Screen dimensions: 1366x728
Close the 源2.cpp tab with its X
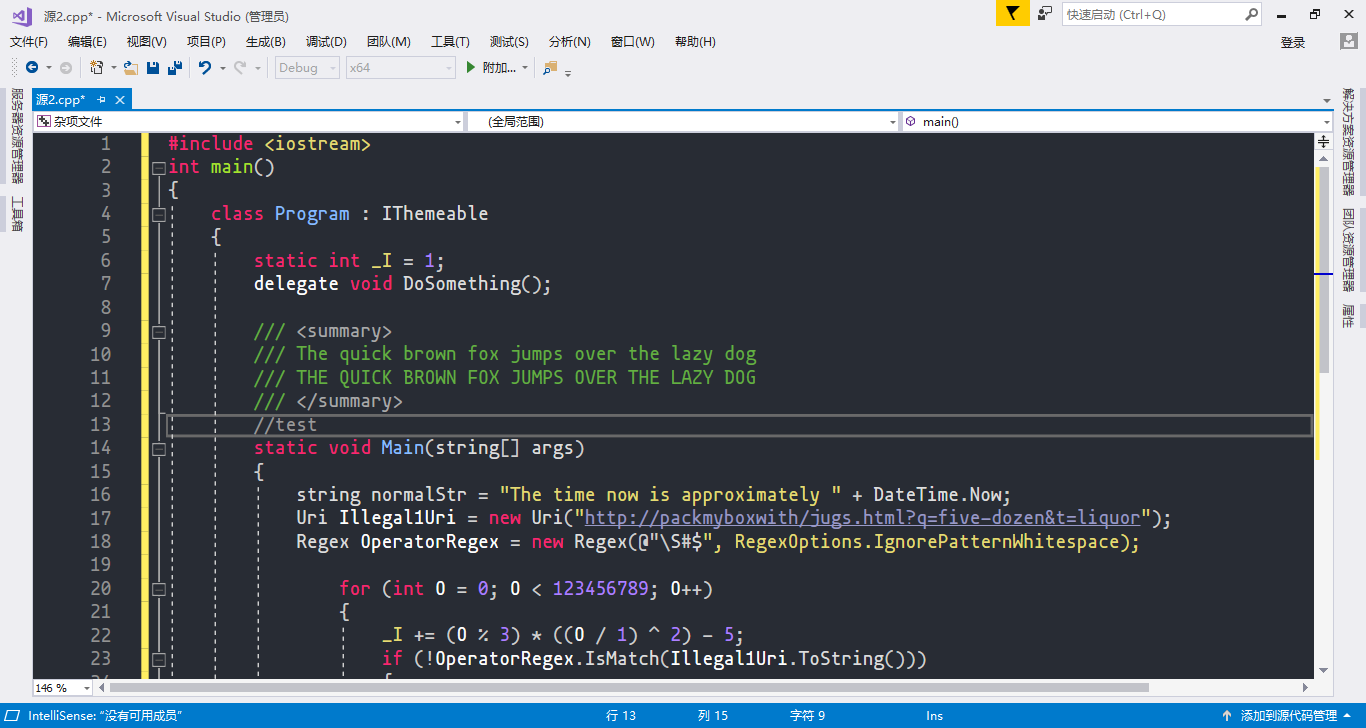tap(120, 100)
